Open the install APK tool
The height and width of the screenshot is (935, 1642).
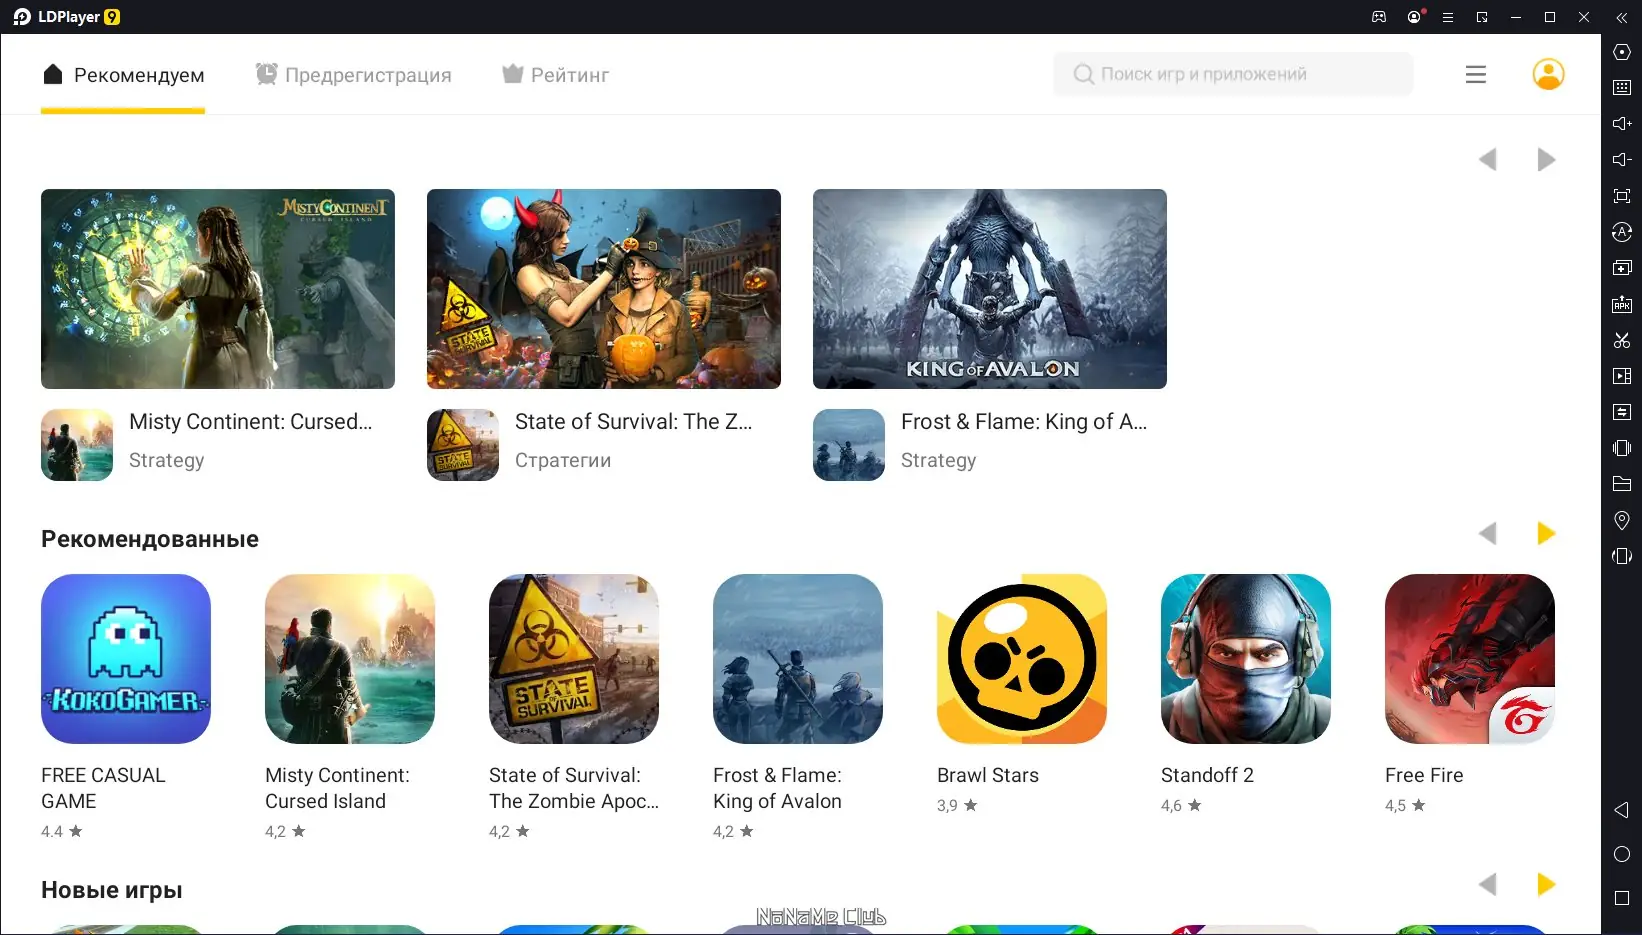click(1622, 304)
